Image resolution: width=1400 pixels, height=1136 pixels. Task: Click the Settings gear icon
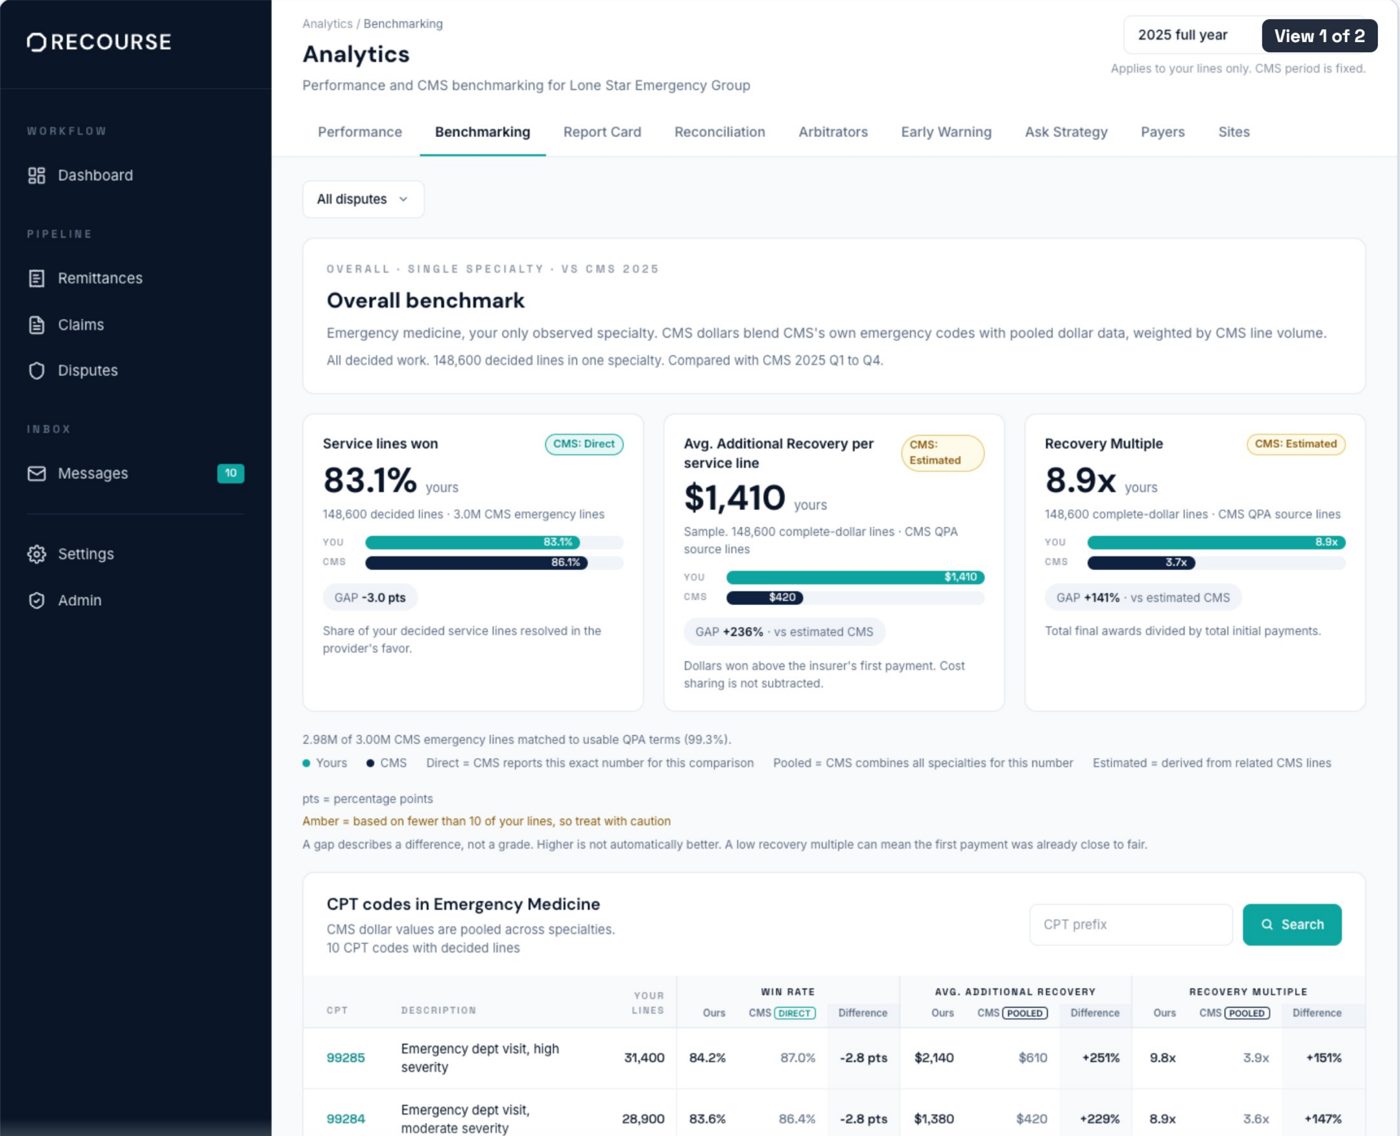pos(37,554)
